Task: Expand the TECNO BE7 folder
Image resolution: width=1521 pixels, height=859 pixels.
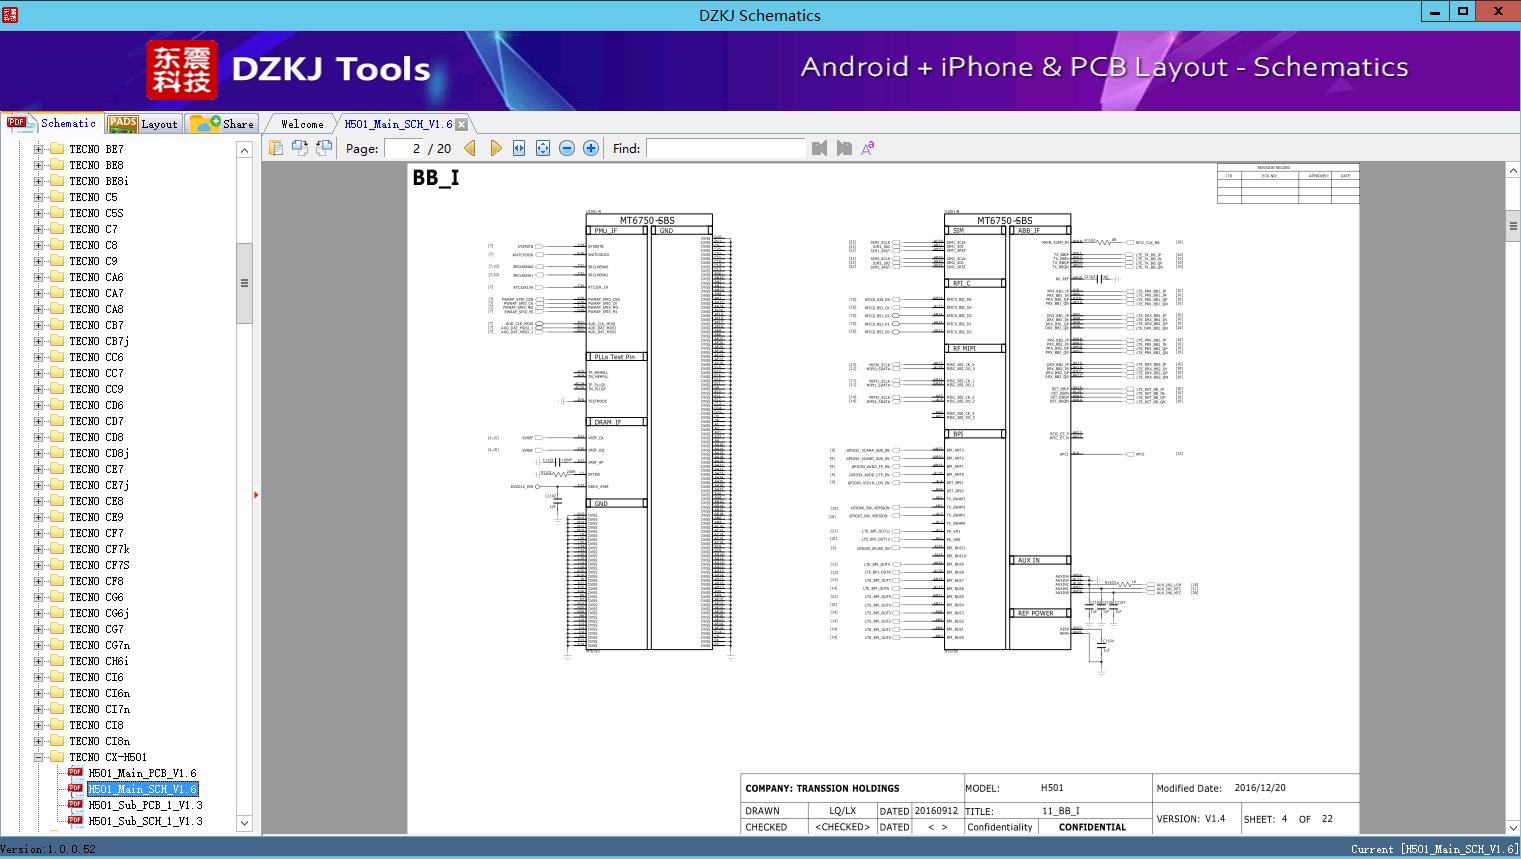Action: (x=39, y=149)
